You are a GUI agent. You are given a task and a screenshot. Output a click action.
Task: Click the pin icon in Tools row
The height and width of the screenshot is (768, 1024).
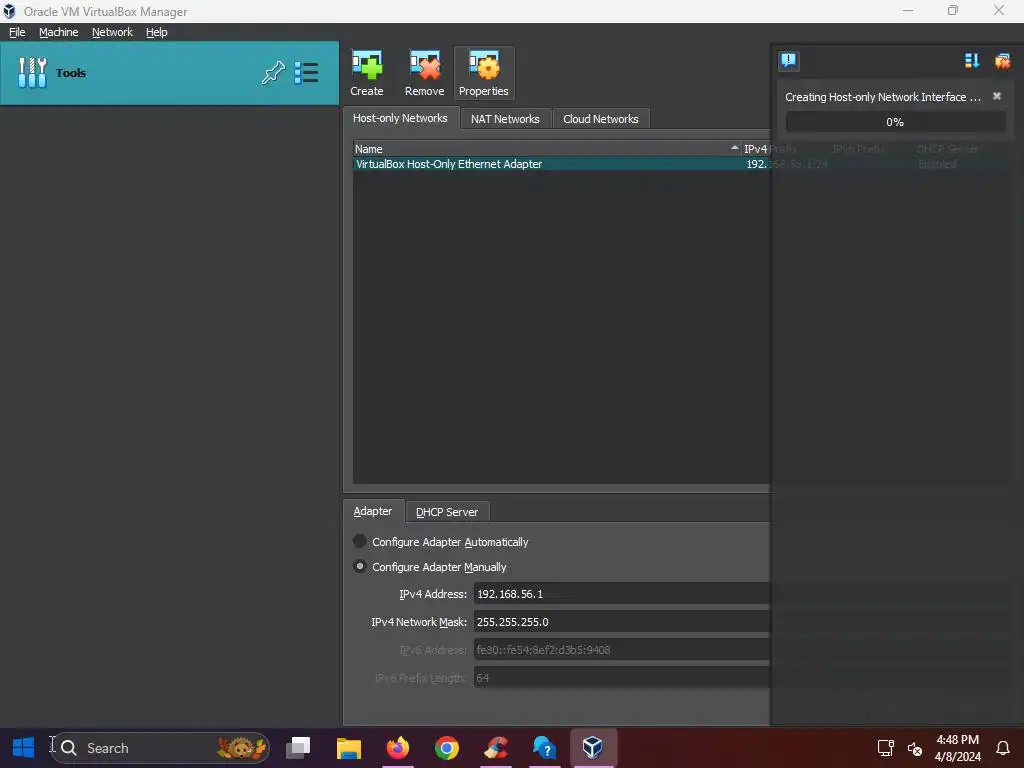pyautogui.click(x=273, y=72)
